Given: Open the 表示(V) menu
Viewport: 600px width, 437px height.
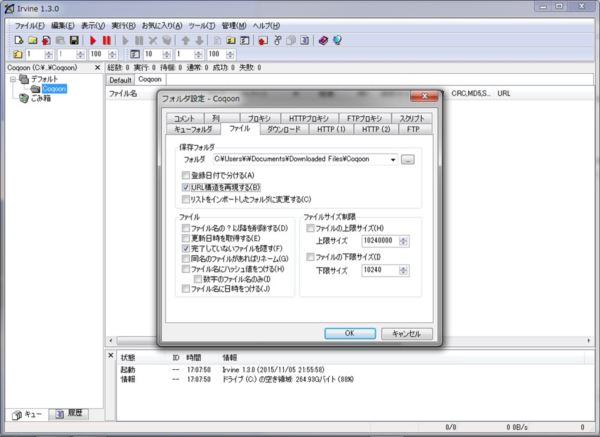Looking at the screenshot, I should [93, 26].
